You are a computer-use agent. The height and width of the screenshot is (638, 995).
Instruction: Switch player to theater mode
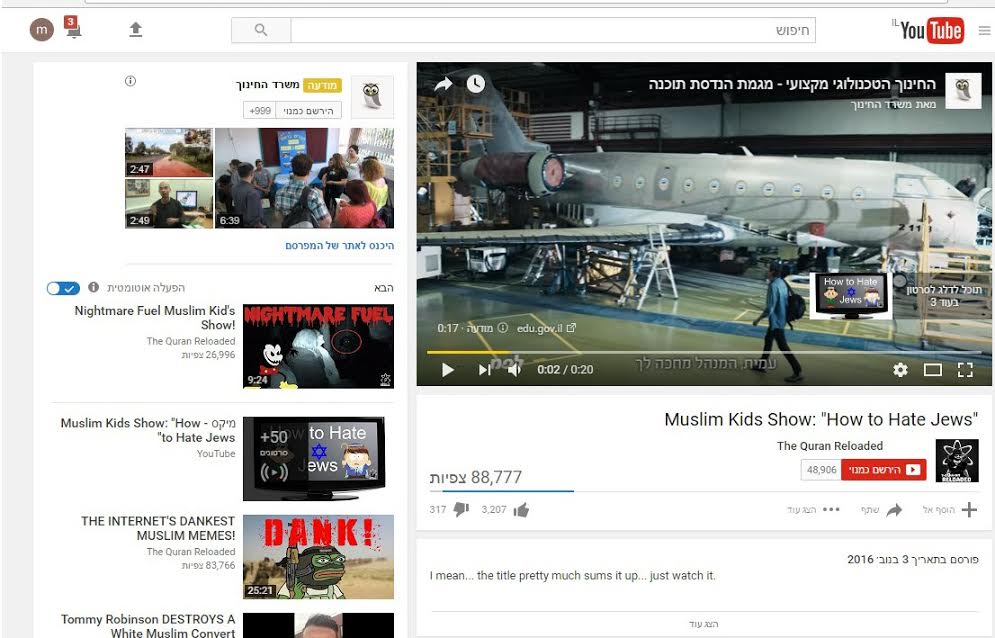click(932, 370)
